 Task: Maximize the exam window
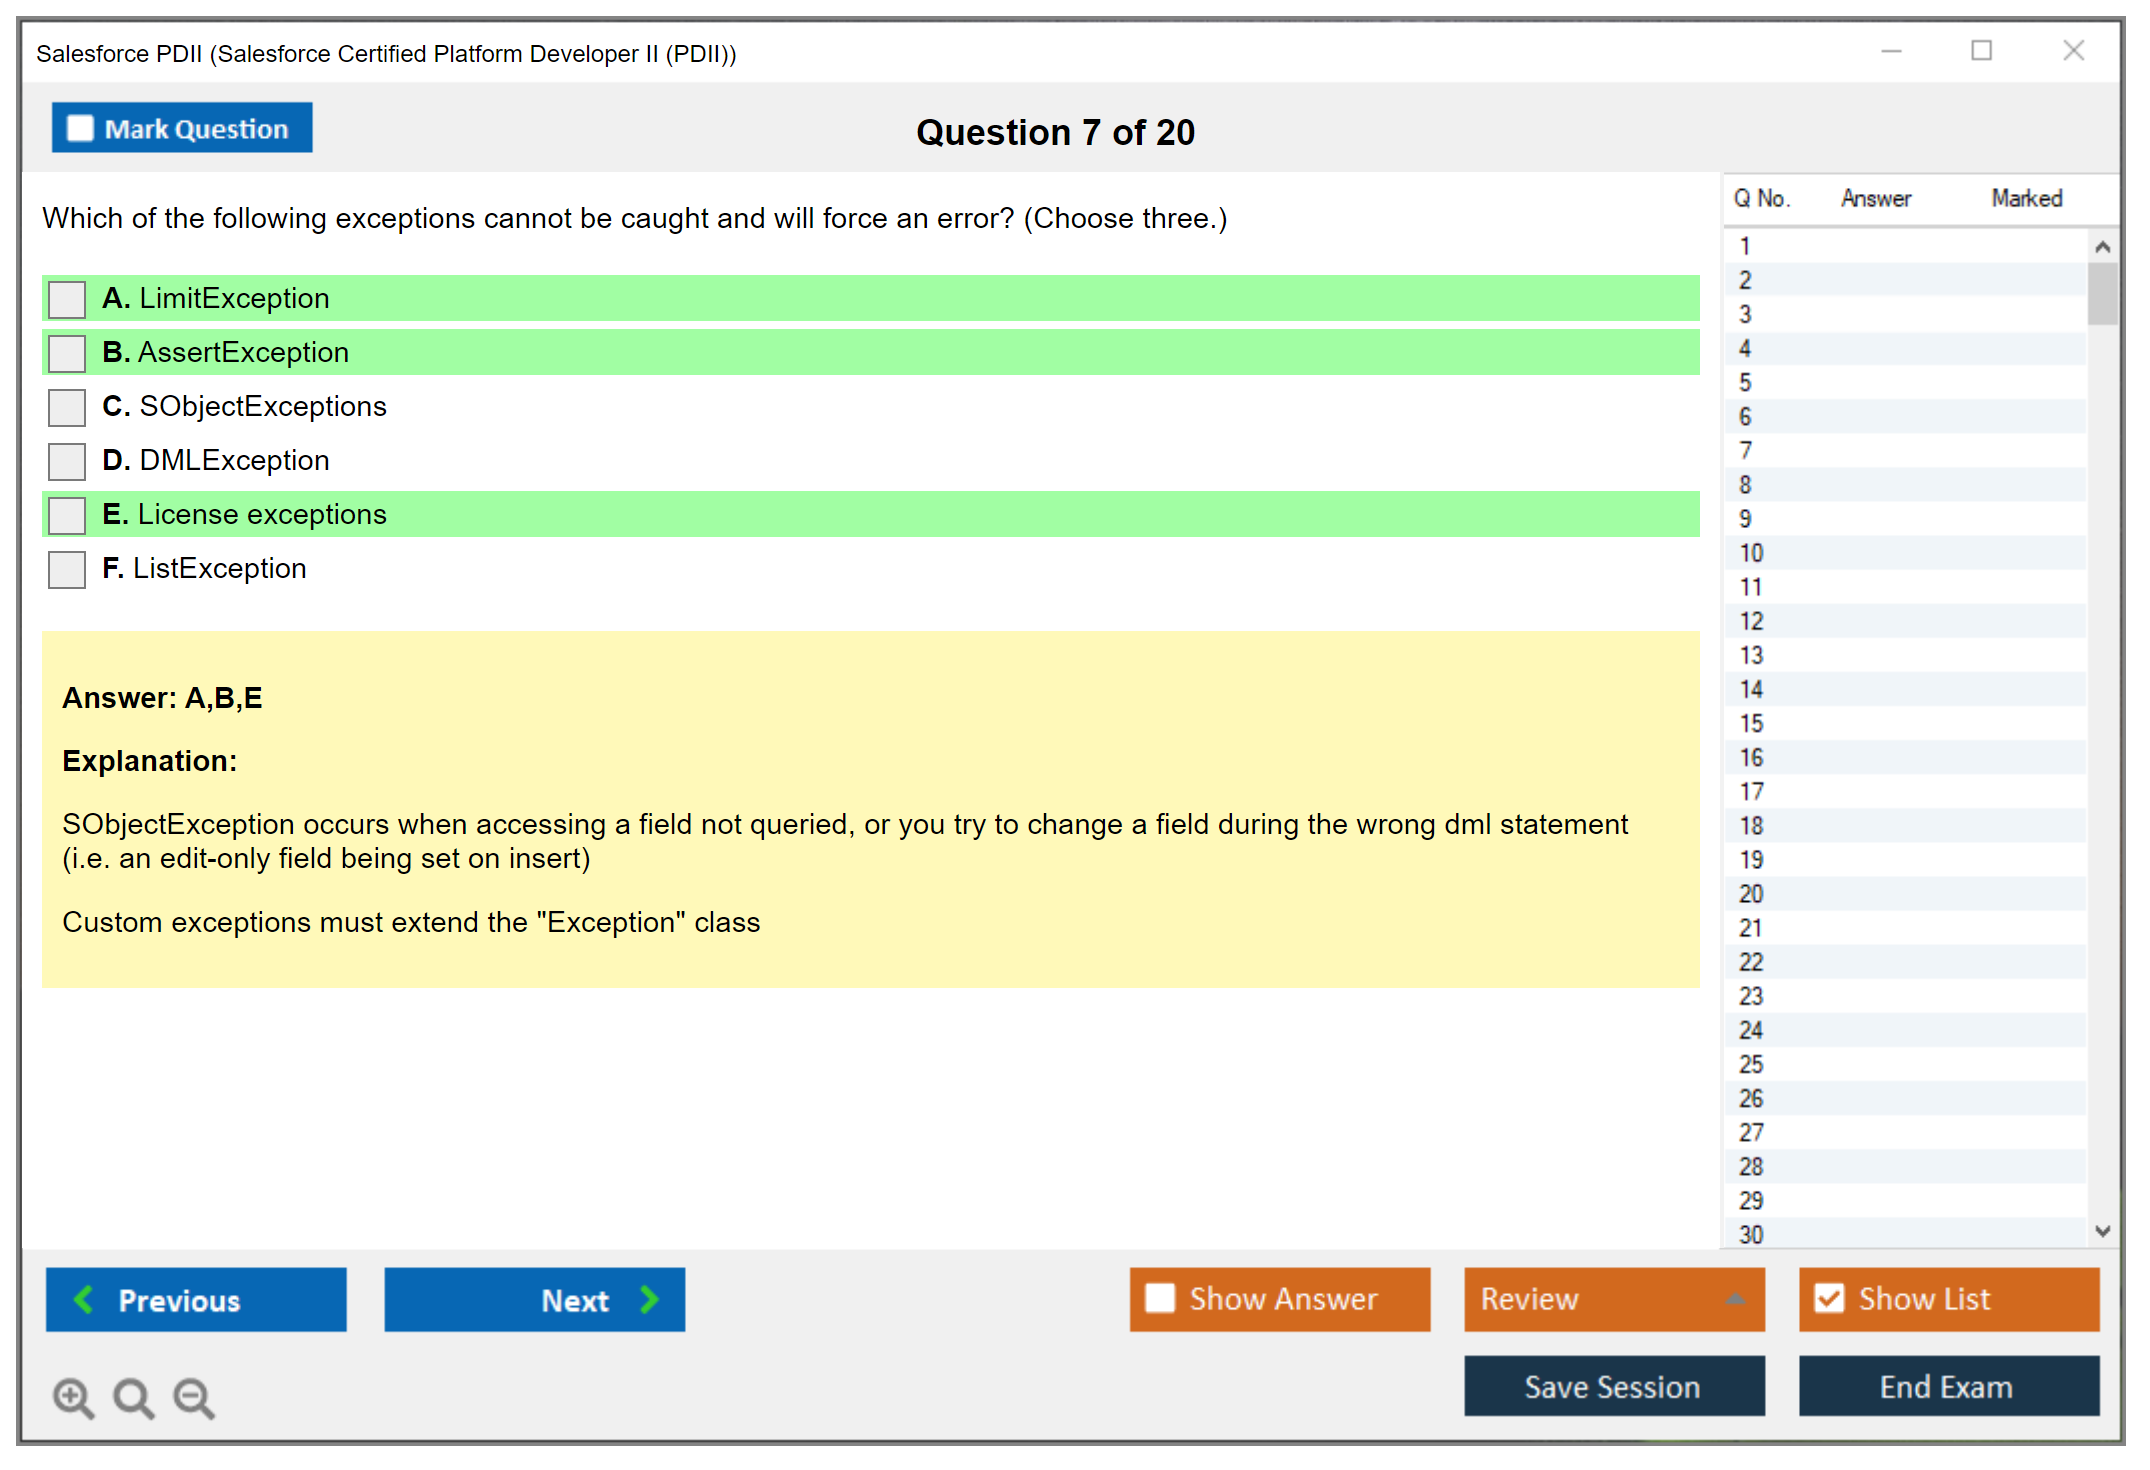coord(1981,51)
